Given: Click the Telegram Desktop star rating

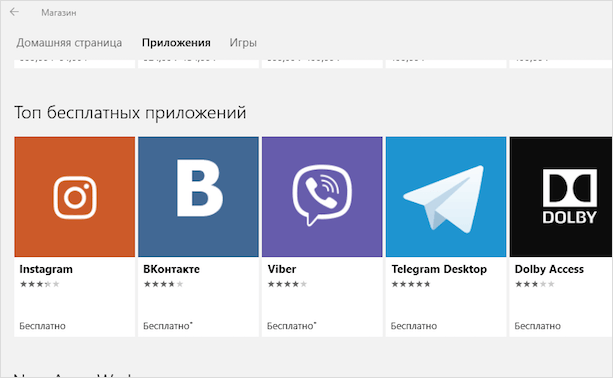Looking at the screenshot, I should [411, 284].
